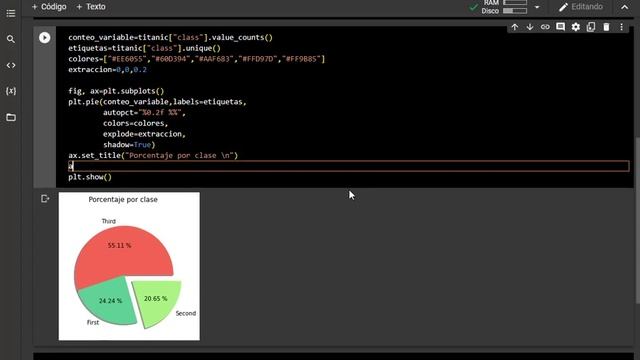Move the cell up with the arrow
Screen dimensions: 640x360
point(515,27)
